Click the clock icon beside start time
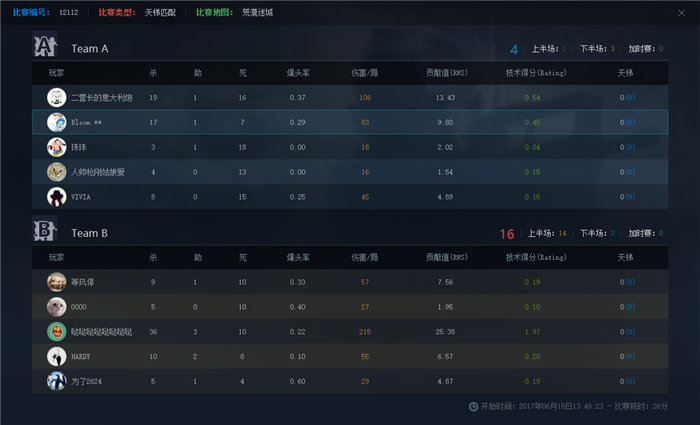Viewport: 700px width, 425px height. tap(473, 407)
